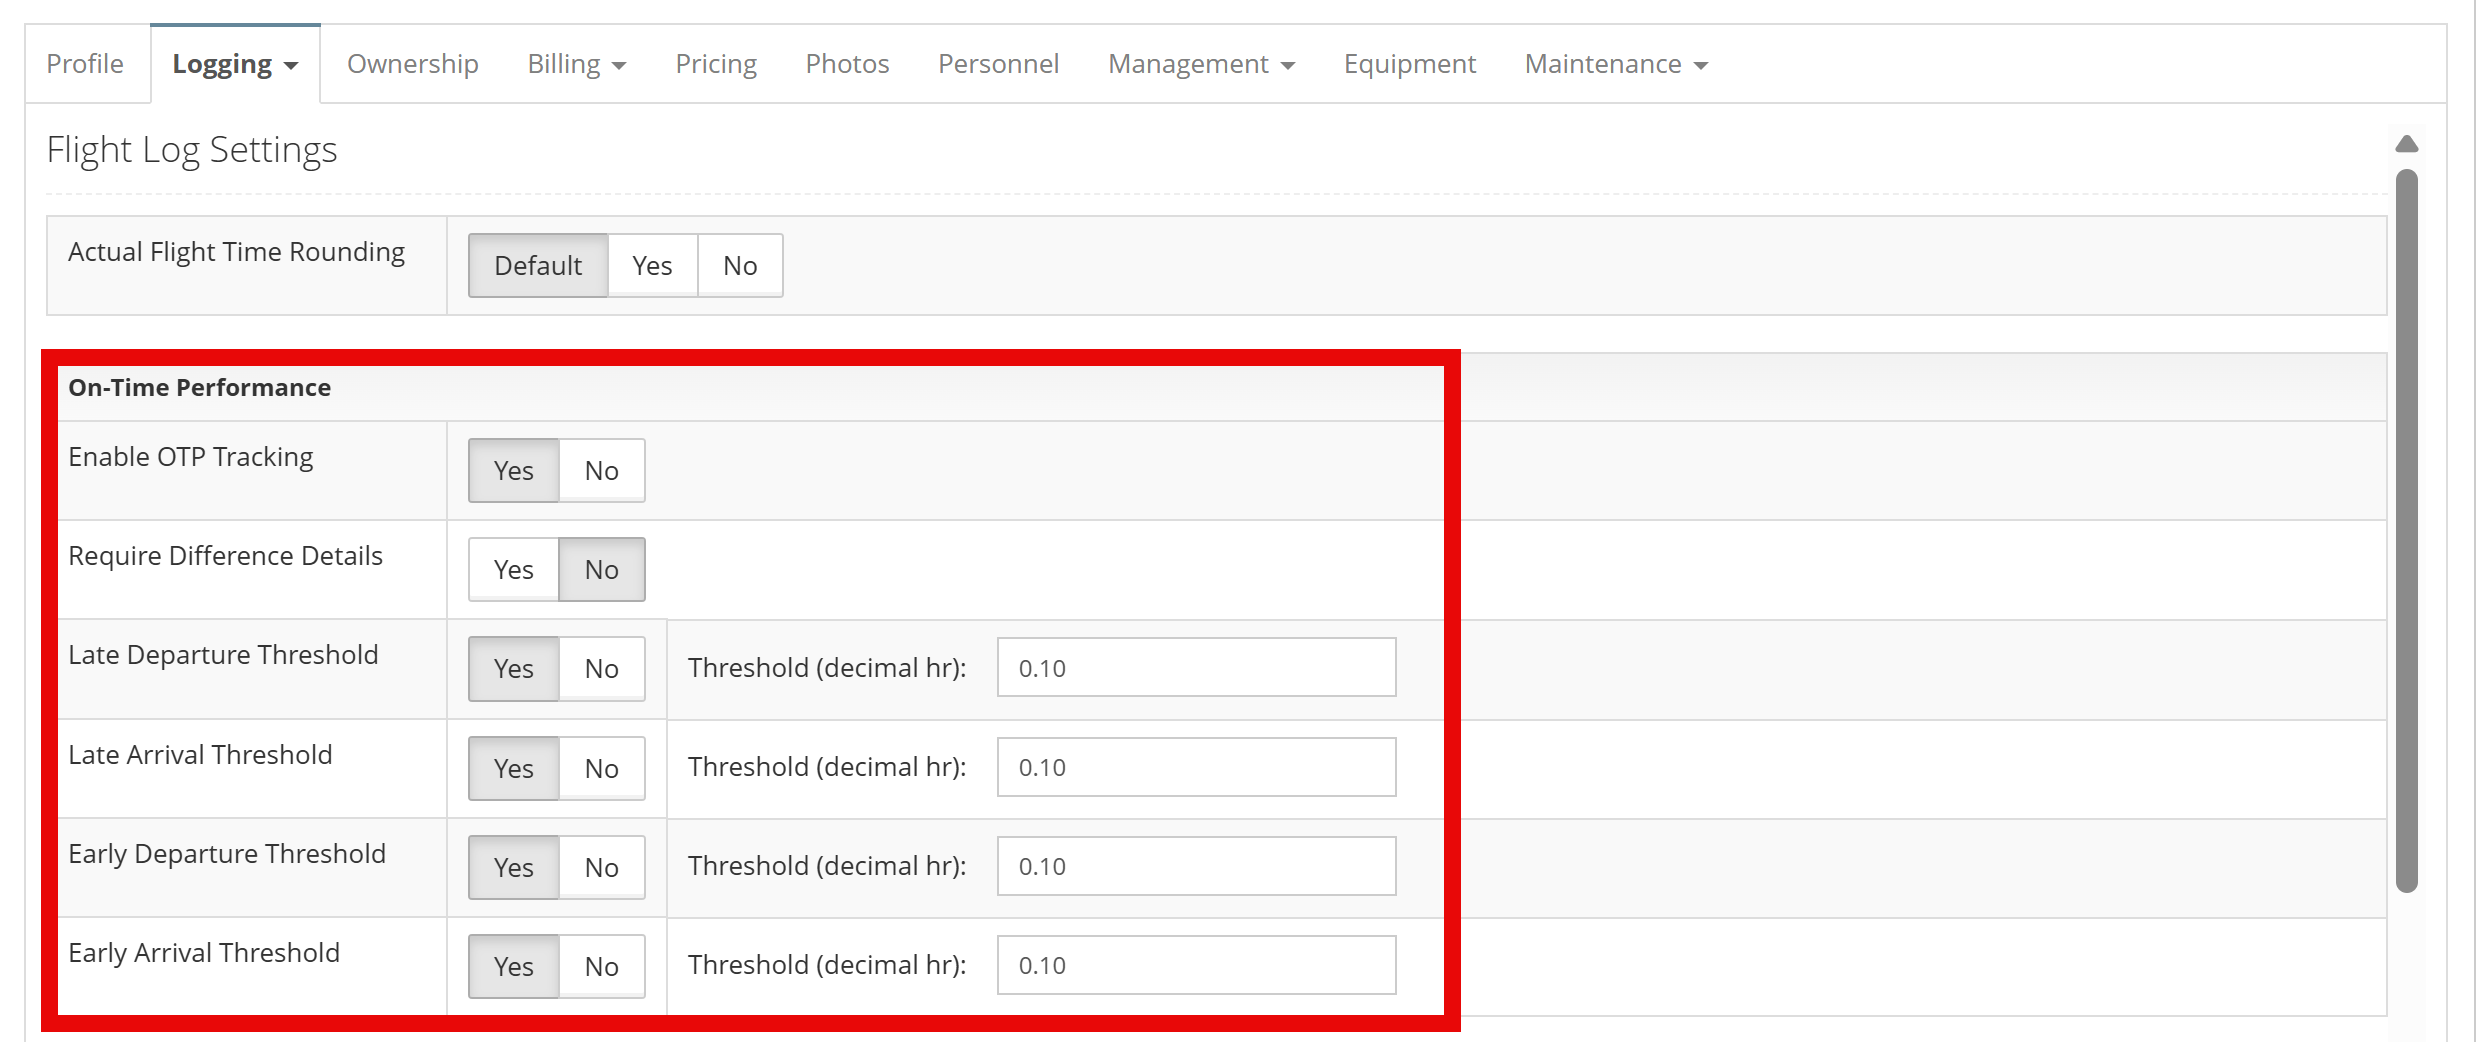Select the Photos tab
The image size is (2476, 1042).
pos(847,65)
